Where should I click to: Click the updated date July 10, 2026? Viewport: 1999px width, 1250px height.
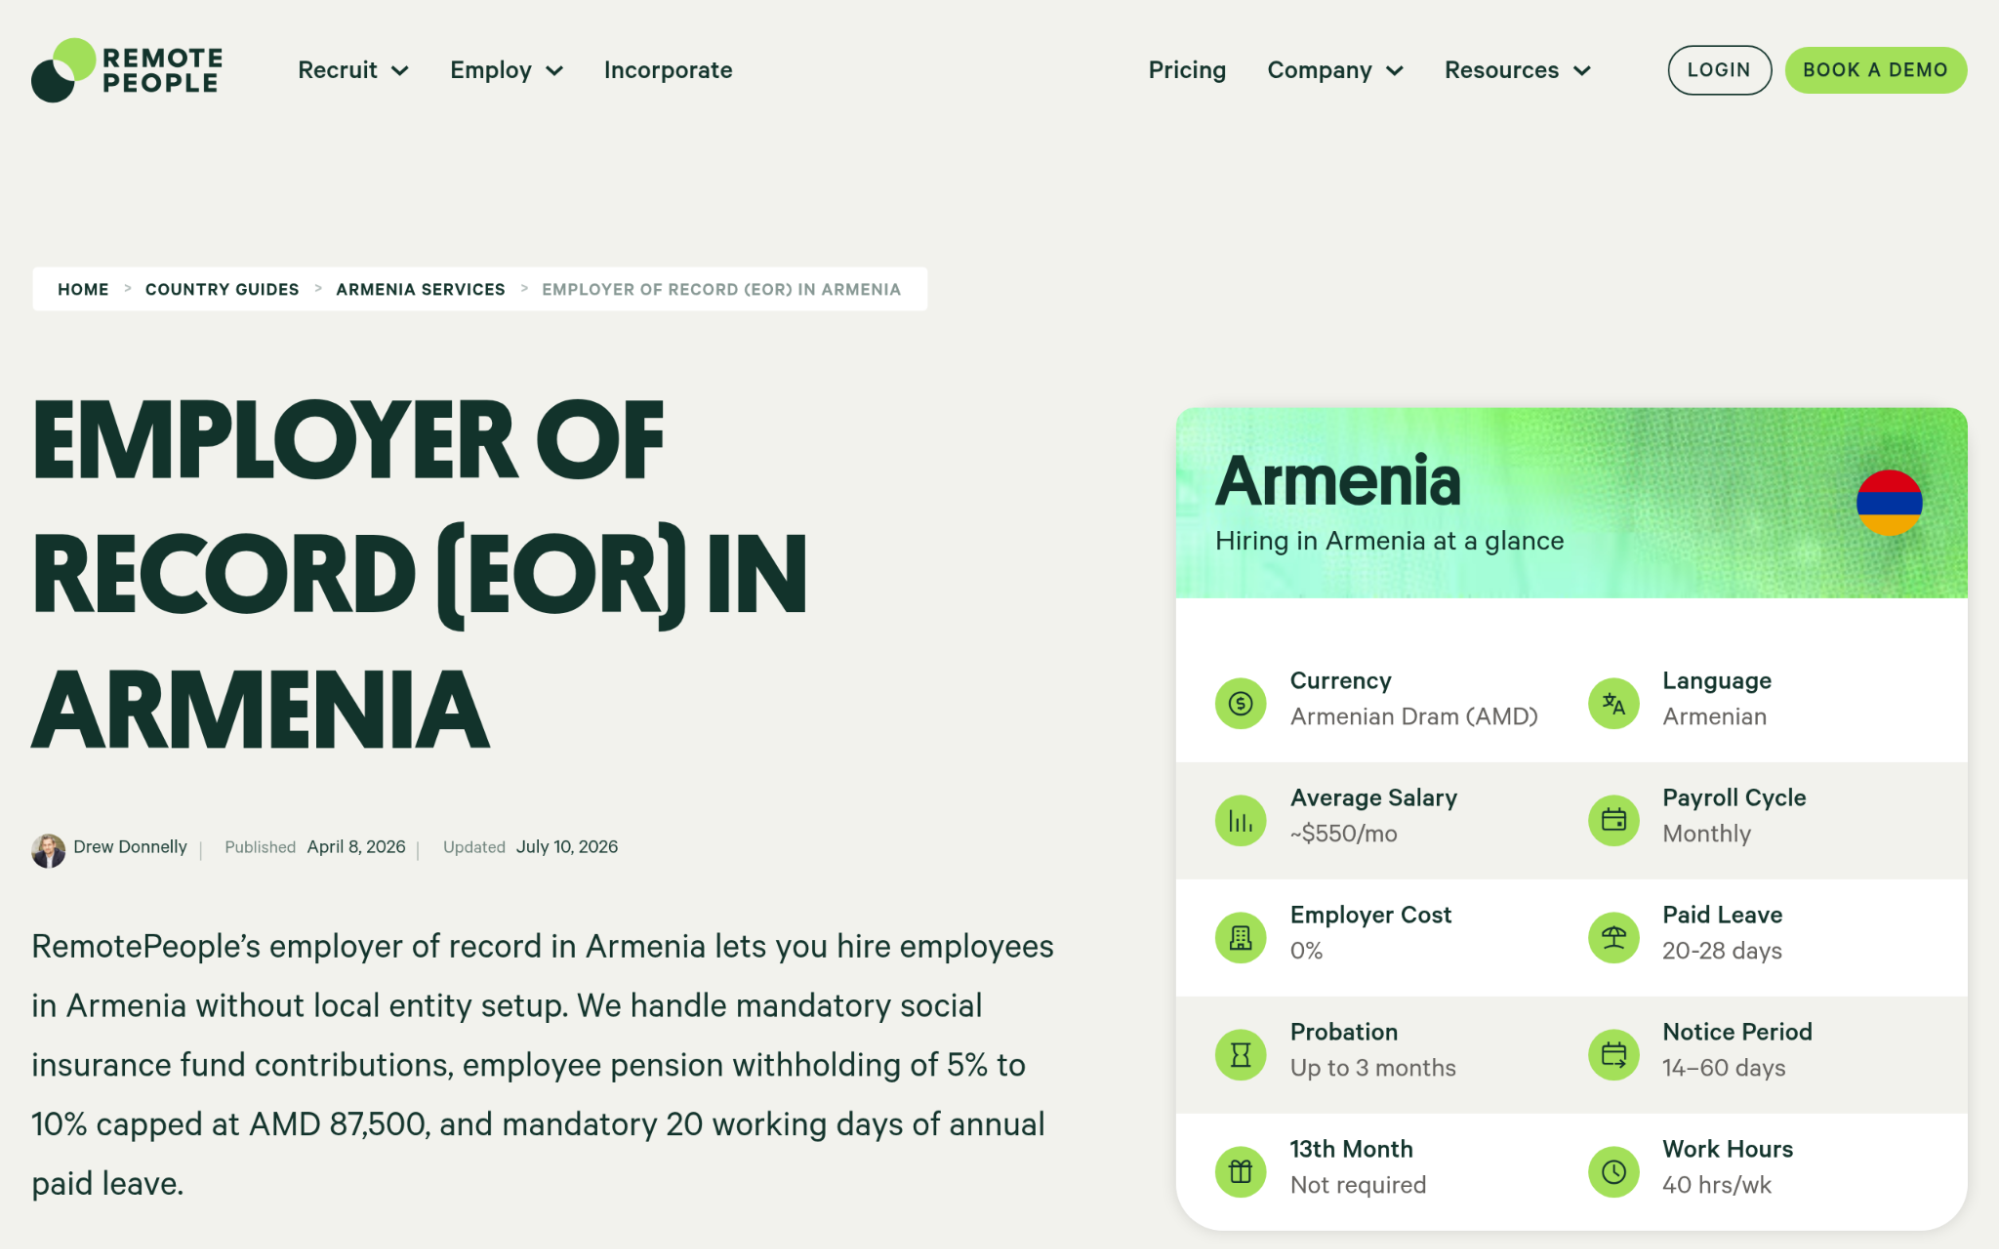(x=567, y=847)
